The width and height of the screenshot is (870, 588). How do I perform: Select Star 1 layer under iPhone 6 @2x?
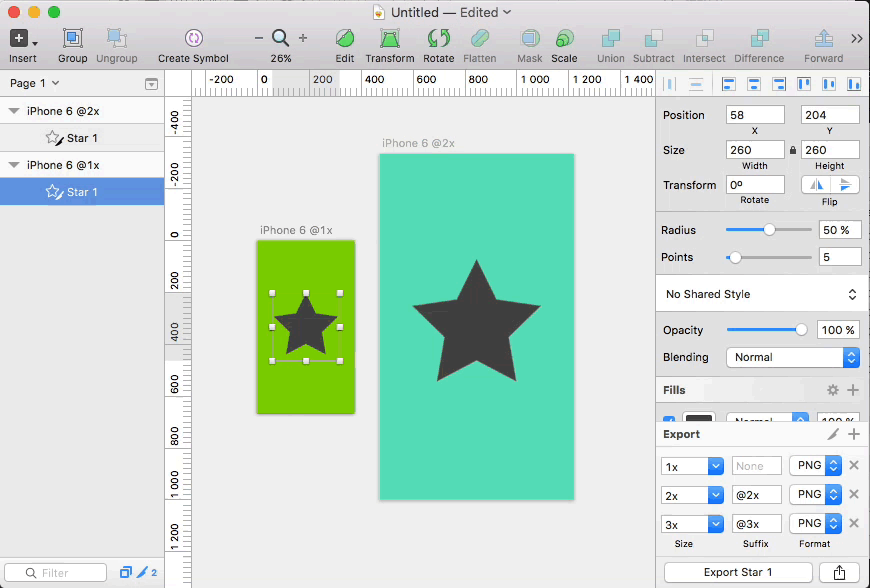click(x=82, y=138)
